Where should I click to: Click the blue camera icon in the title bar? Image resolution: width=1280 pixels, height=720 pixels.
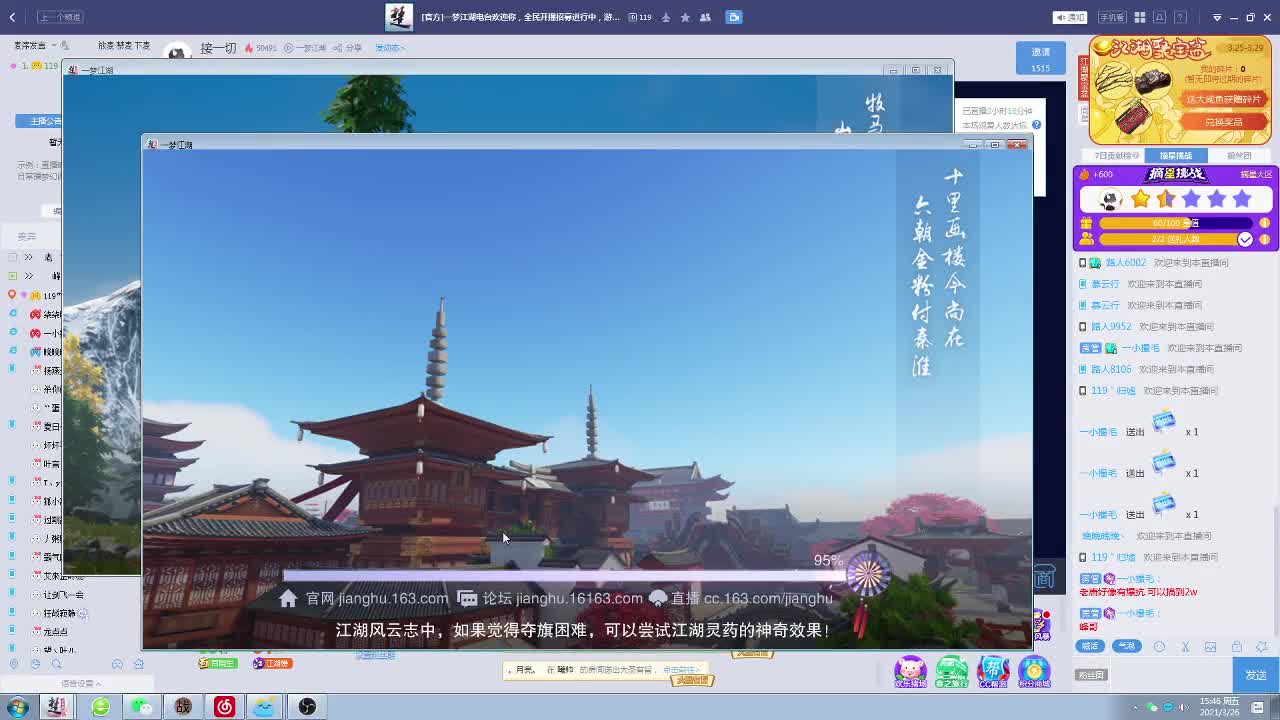(734, 17)
